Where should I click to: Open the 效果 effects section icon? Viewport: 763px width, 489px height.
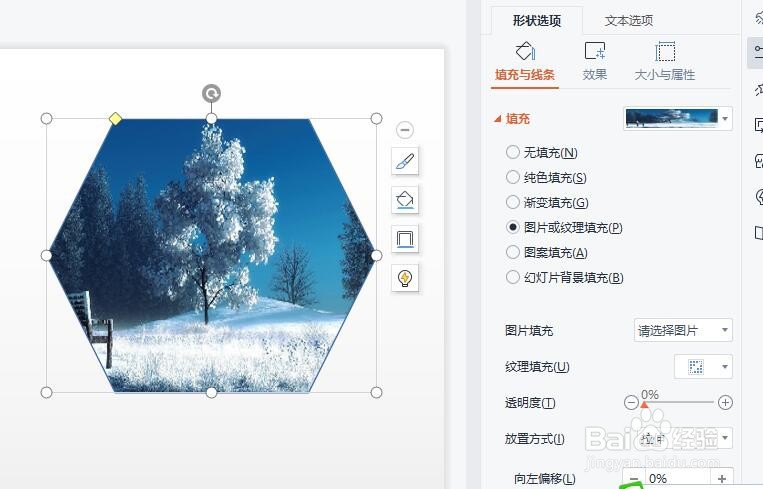click(x=595, y=51)
